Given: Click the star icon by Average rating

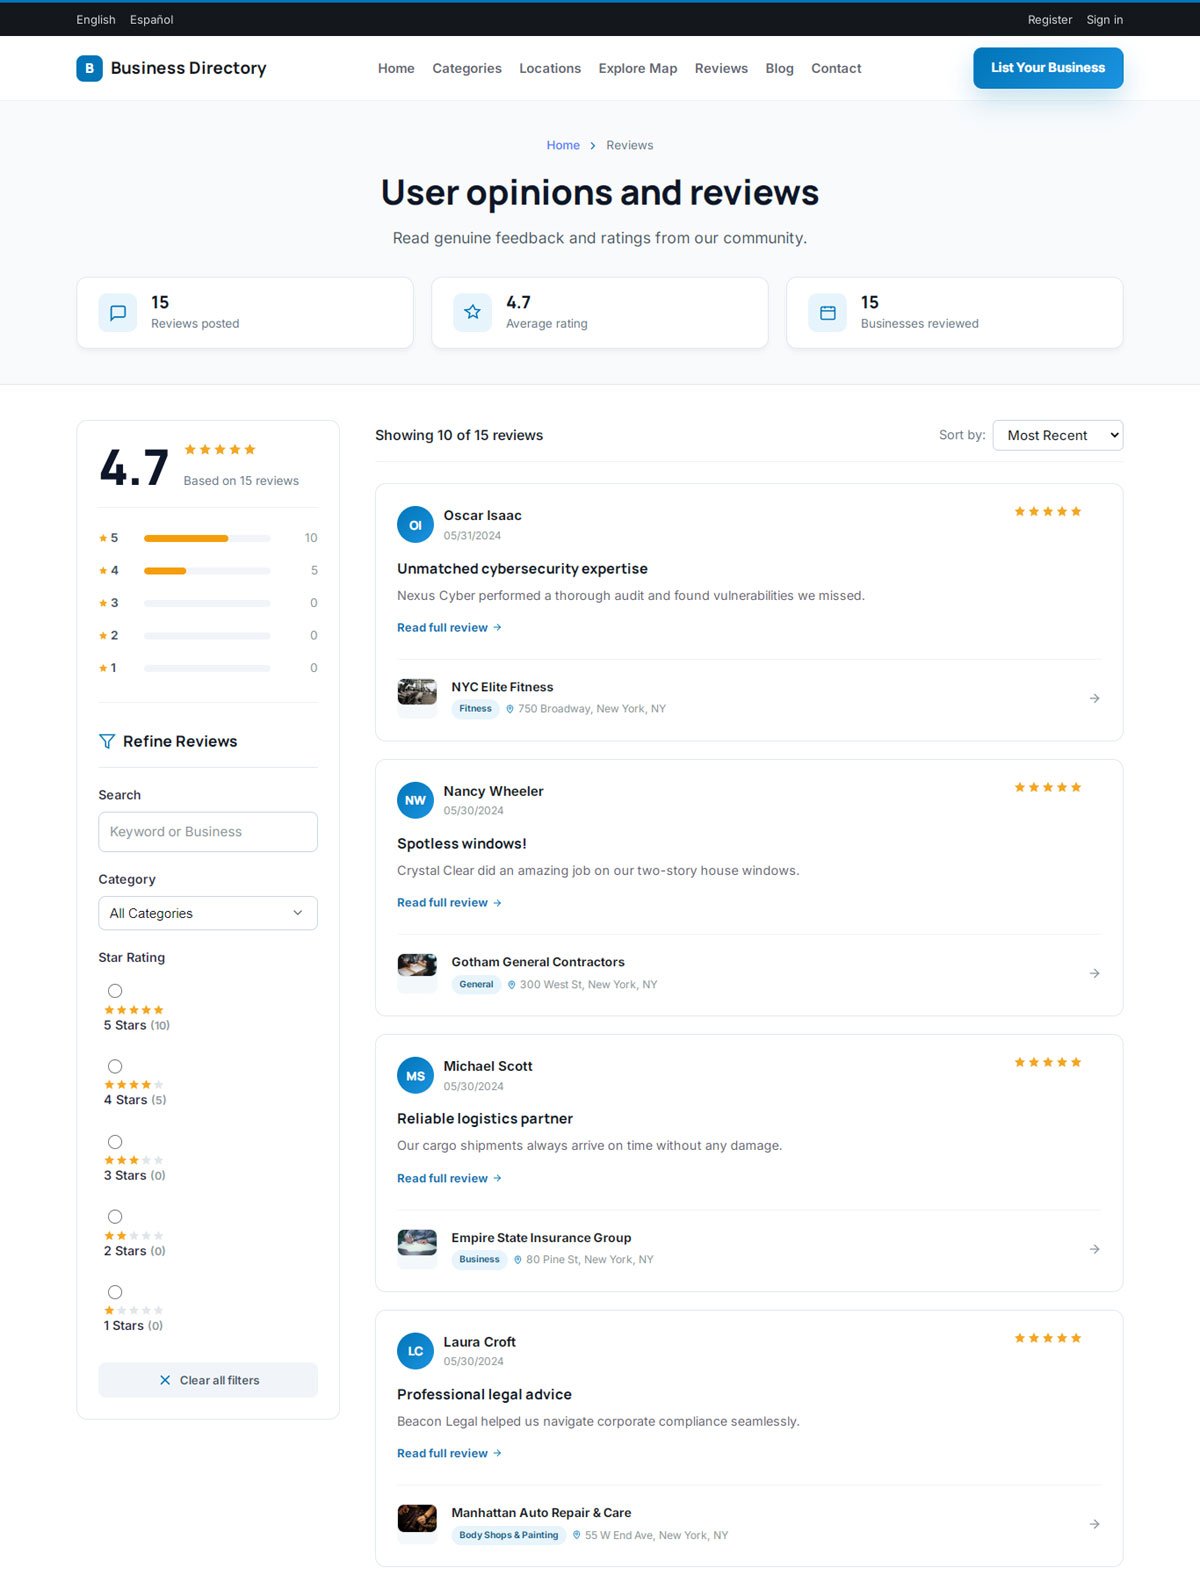Looking at the screenshot, I should click(x=472, y=313).
